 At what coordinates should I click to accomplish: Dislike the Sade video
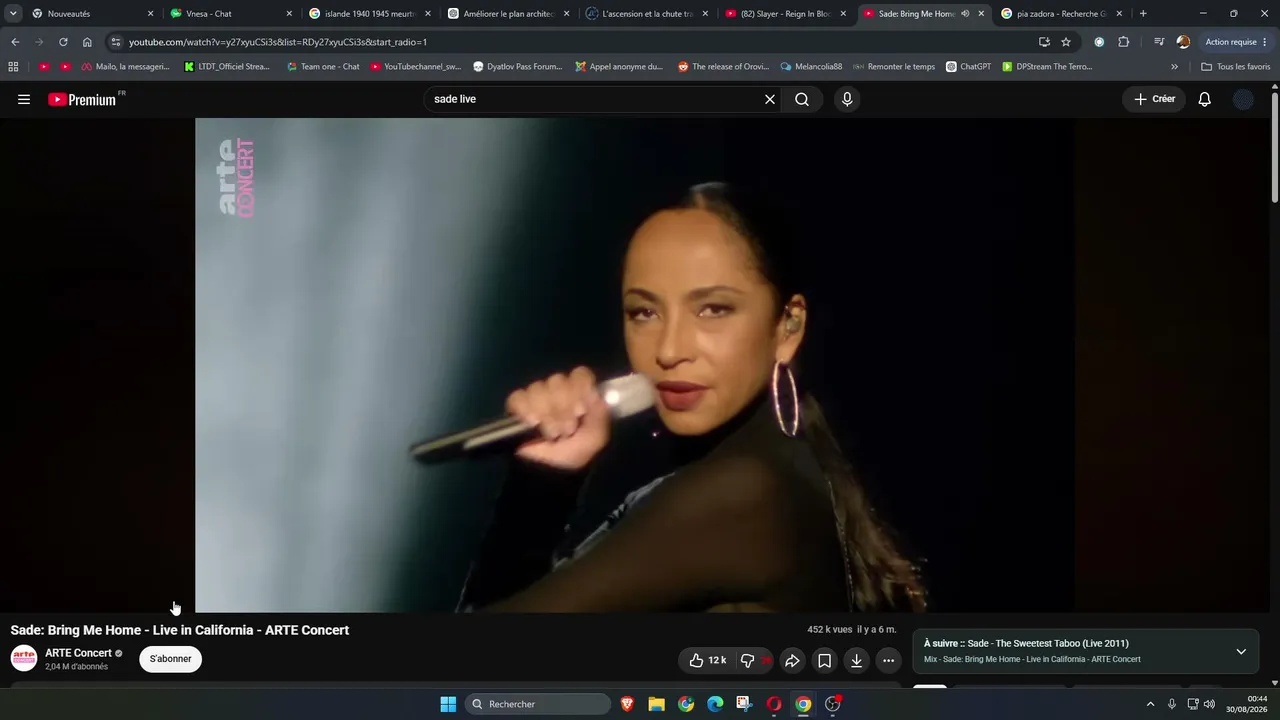pyautogui.click(x=753, y=660)
